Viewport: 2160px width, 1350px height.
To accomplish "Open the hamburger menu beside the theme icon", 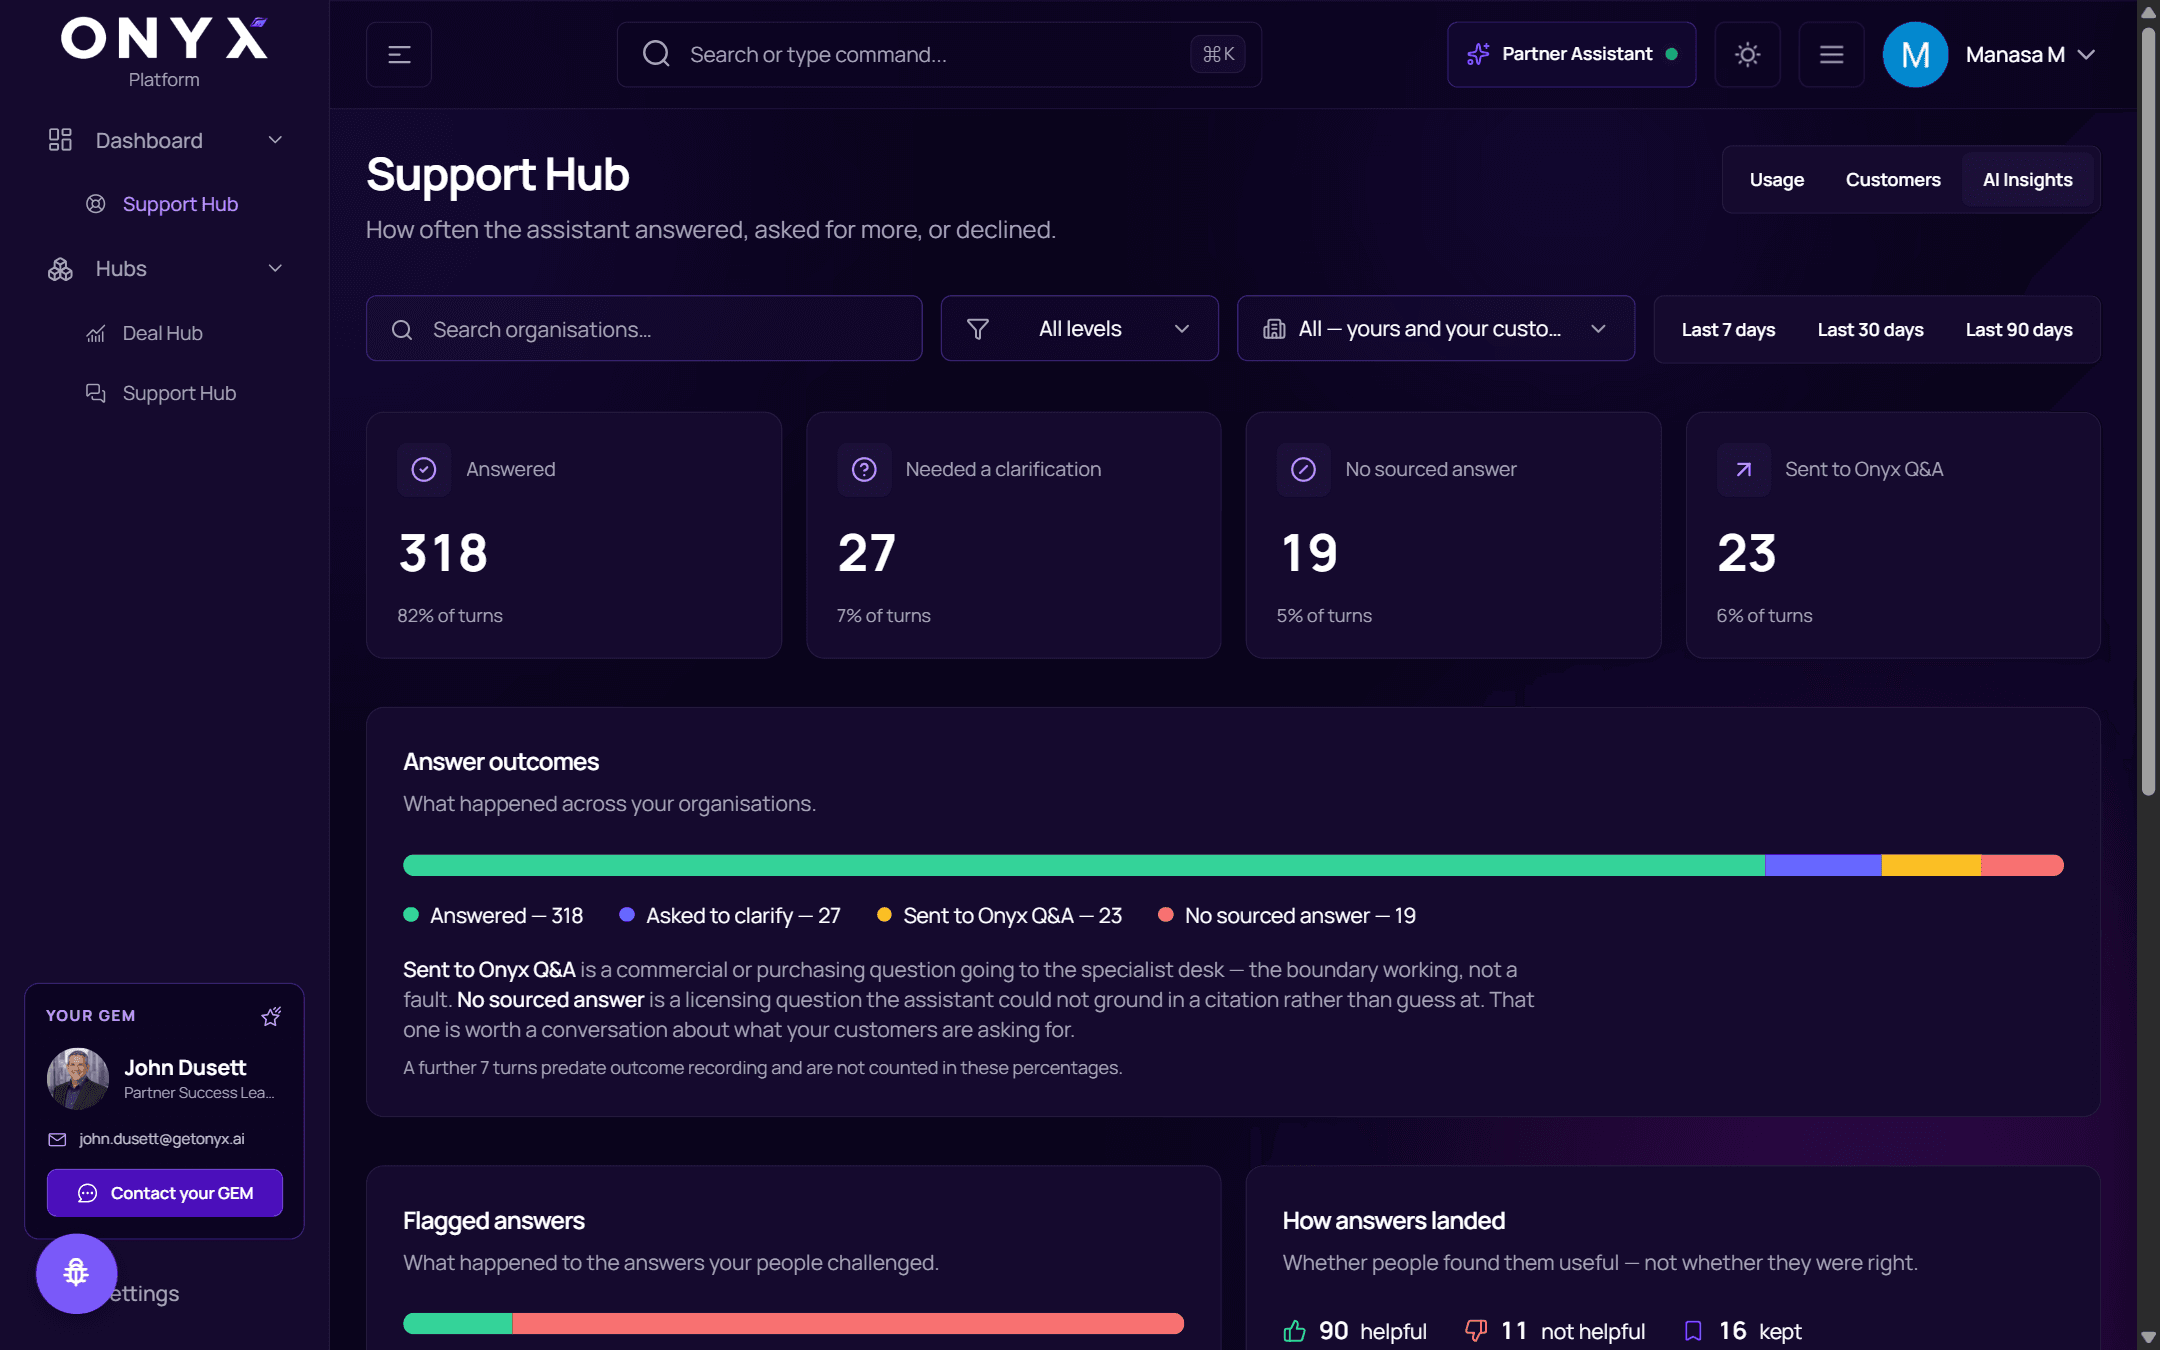I will (1831, 55).
